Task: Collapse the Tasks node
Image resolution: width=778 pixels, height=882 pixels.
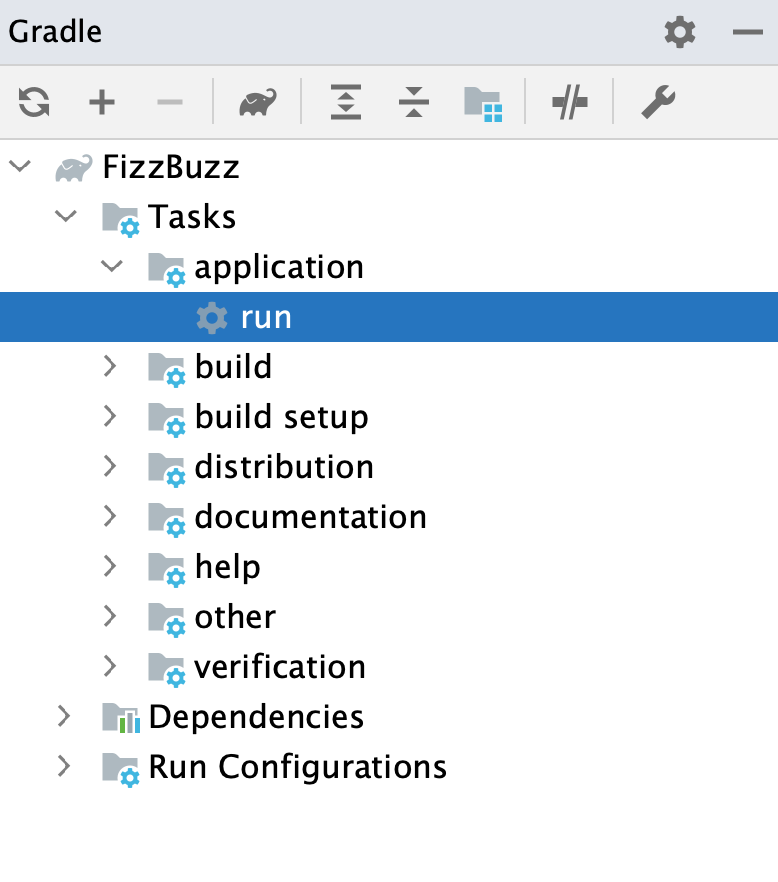Action: [66, 215]
